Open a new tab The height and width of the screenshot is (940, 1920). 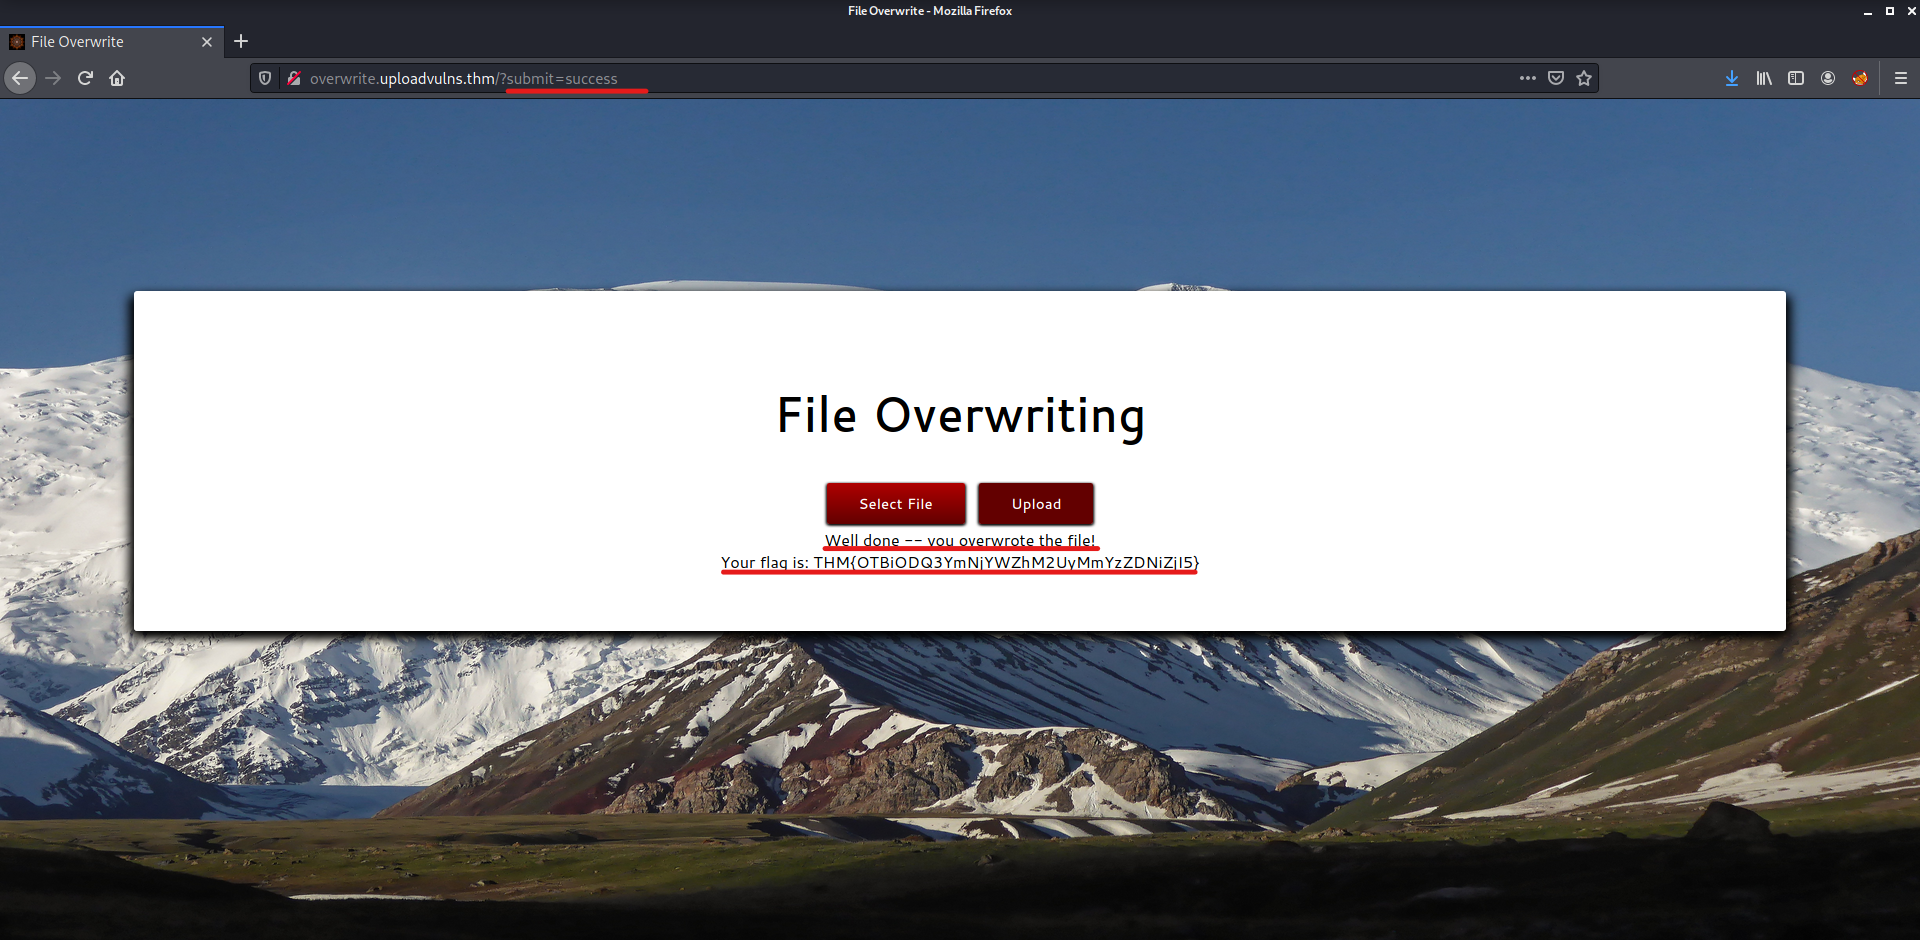click(241, 41)
